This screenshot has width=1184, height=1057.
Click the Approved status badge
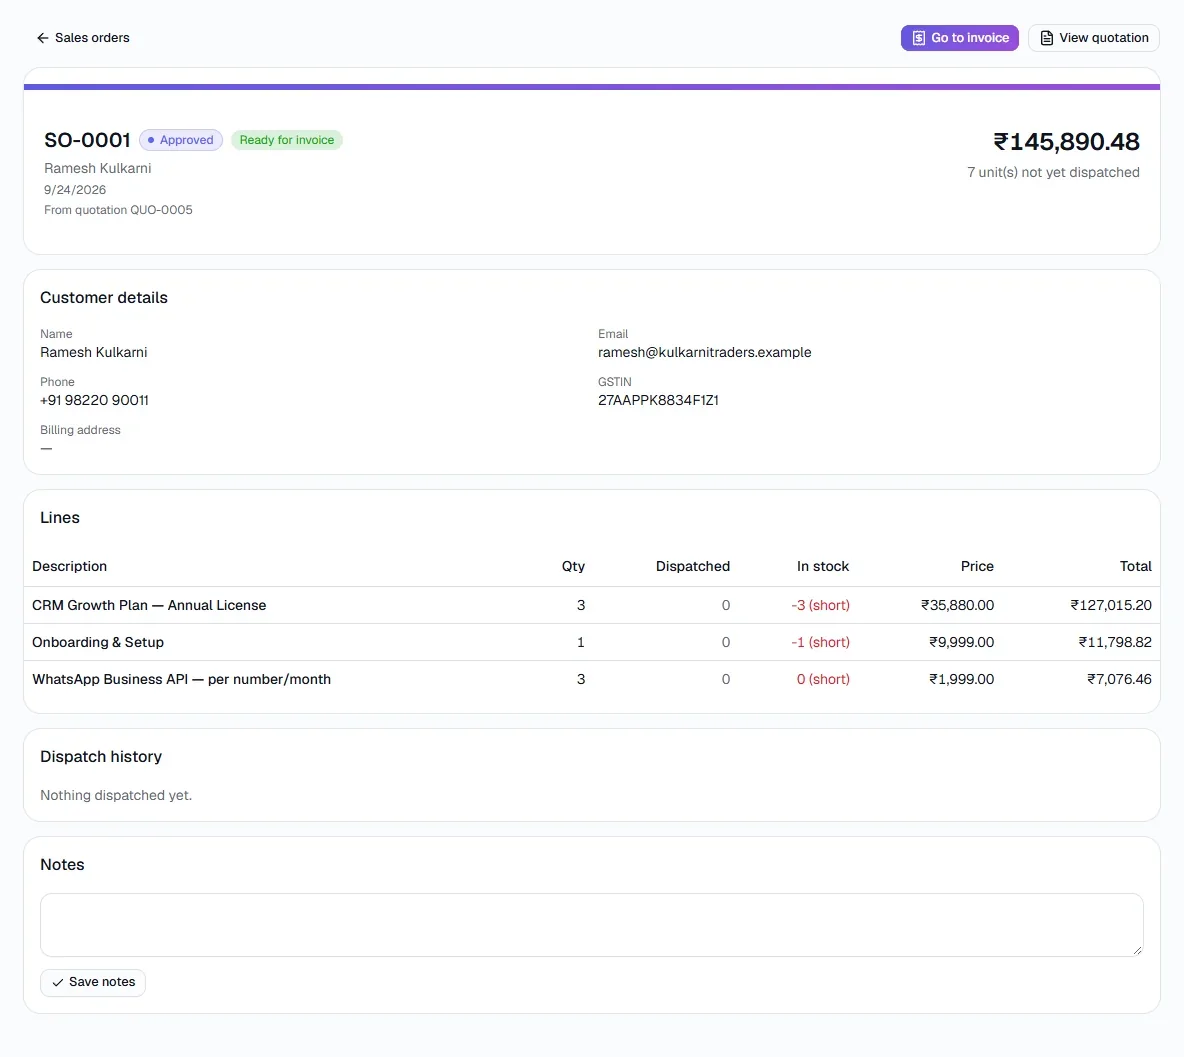pyautogui.click(x=181, y=140)
